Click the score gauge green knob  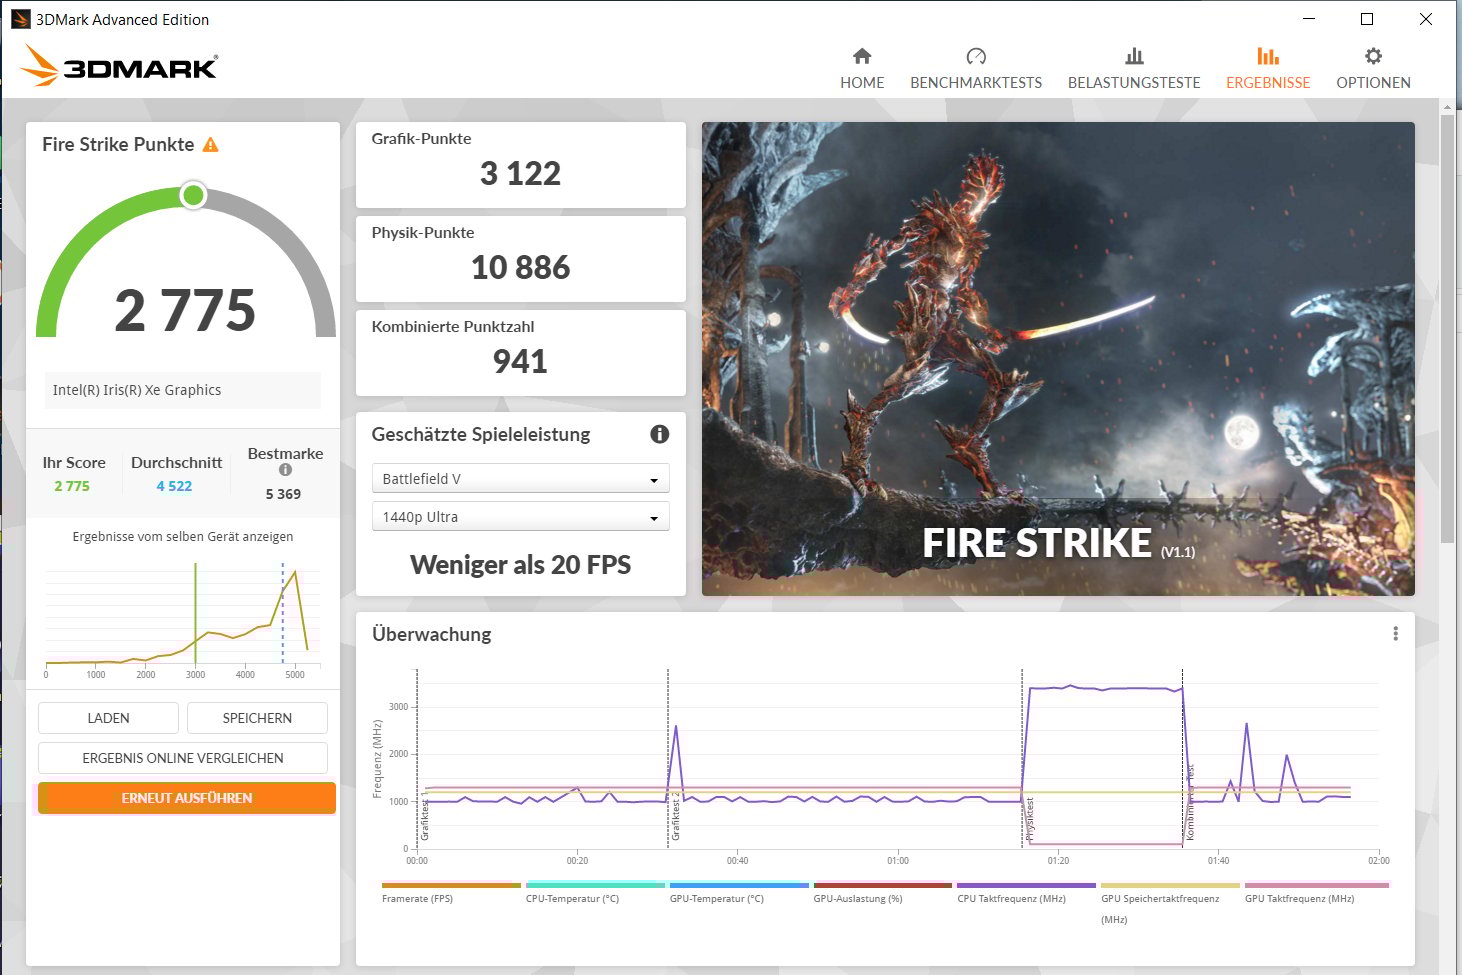click(x=194, y=195)
